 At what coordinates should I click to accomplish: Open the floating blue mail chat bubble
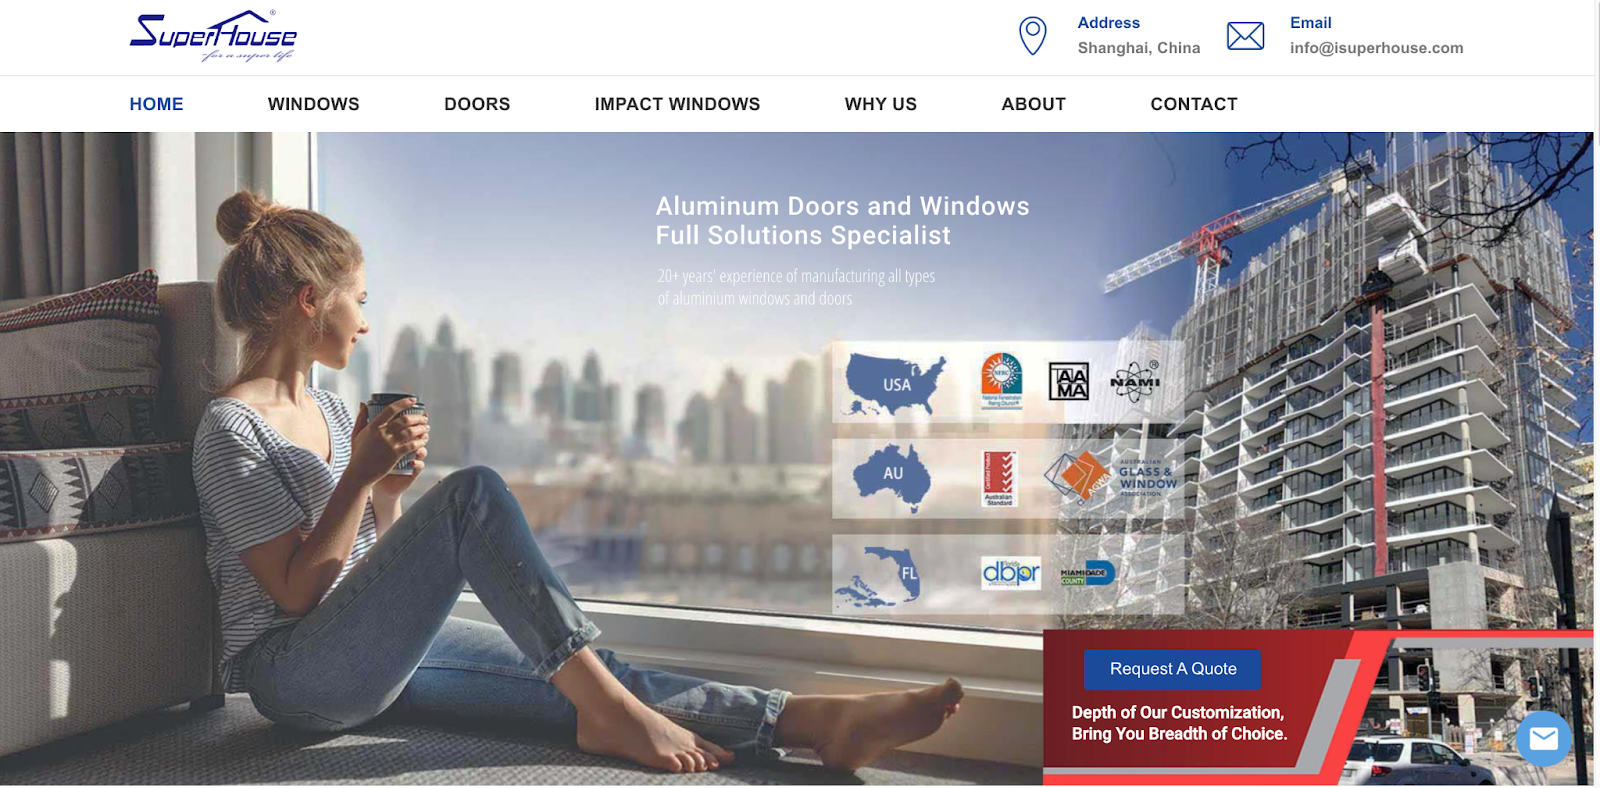[x=1543, y=739]
